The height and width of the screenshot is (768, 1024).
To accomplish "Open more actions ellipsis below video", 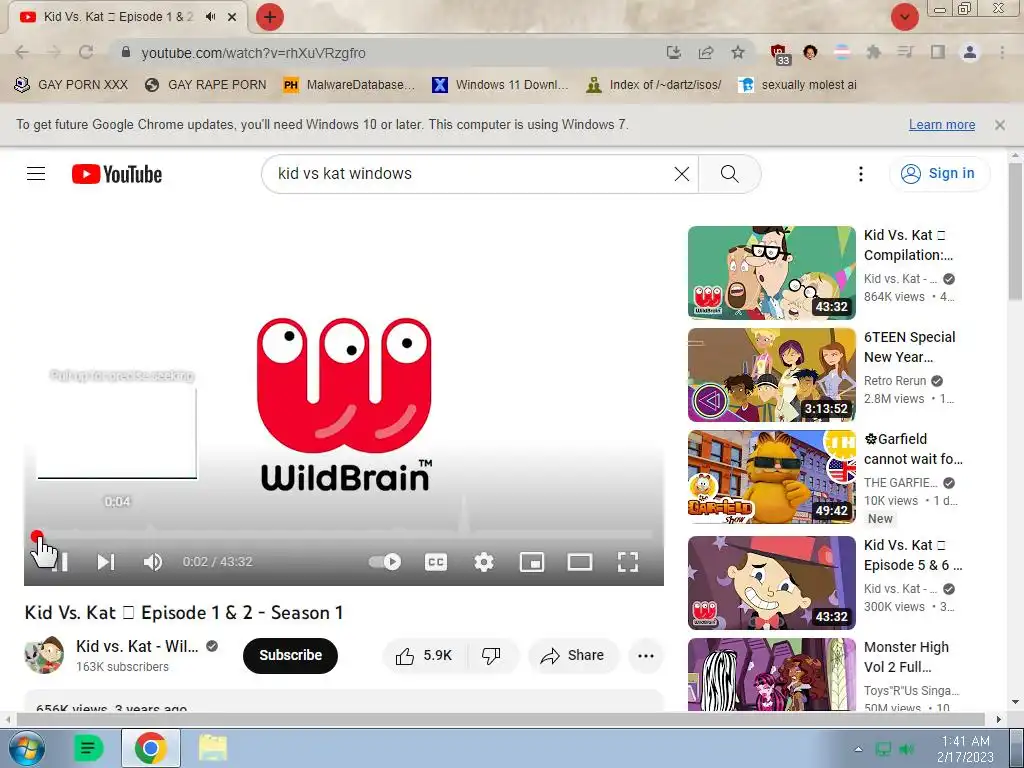I will pos(646,656).
